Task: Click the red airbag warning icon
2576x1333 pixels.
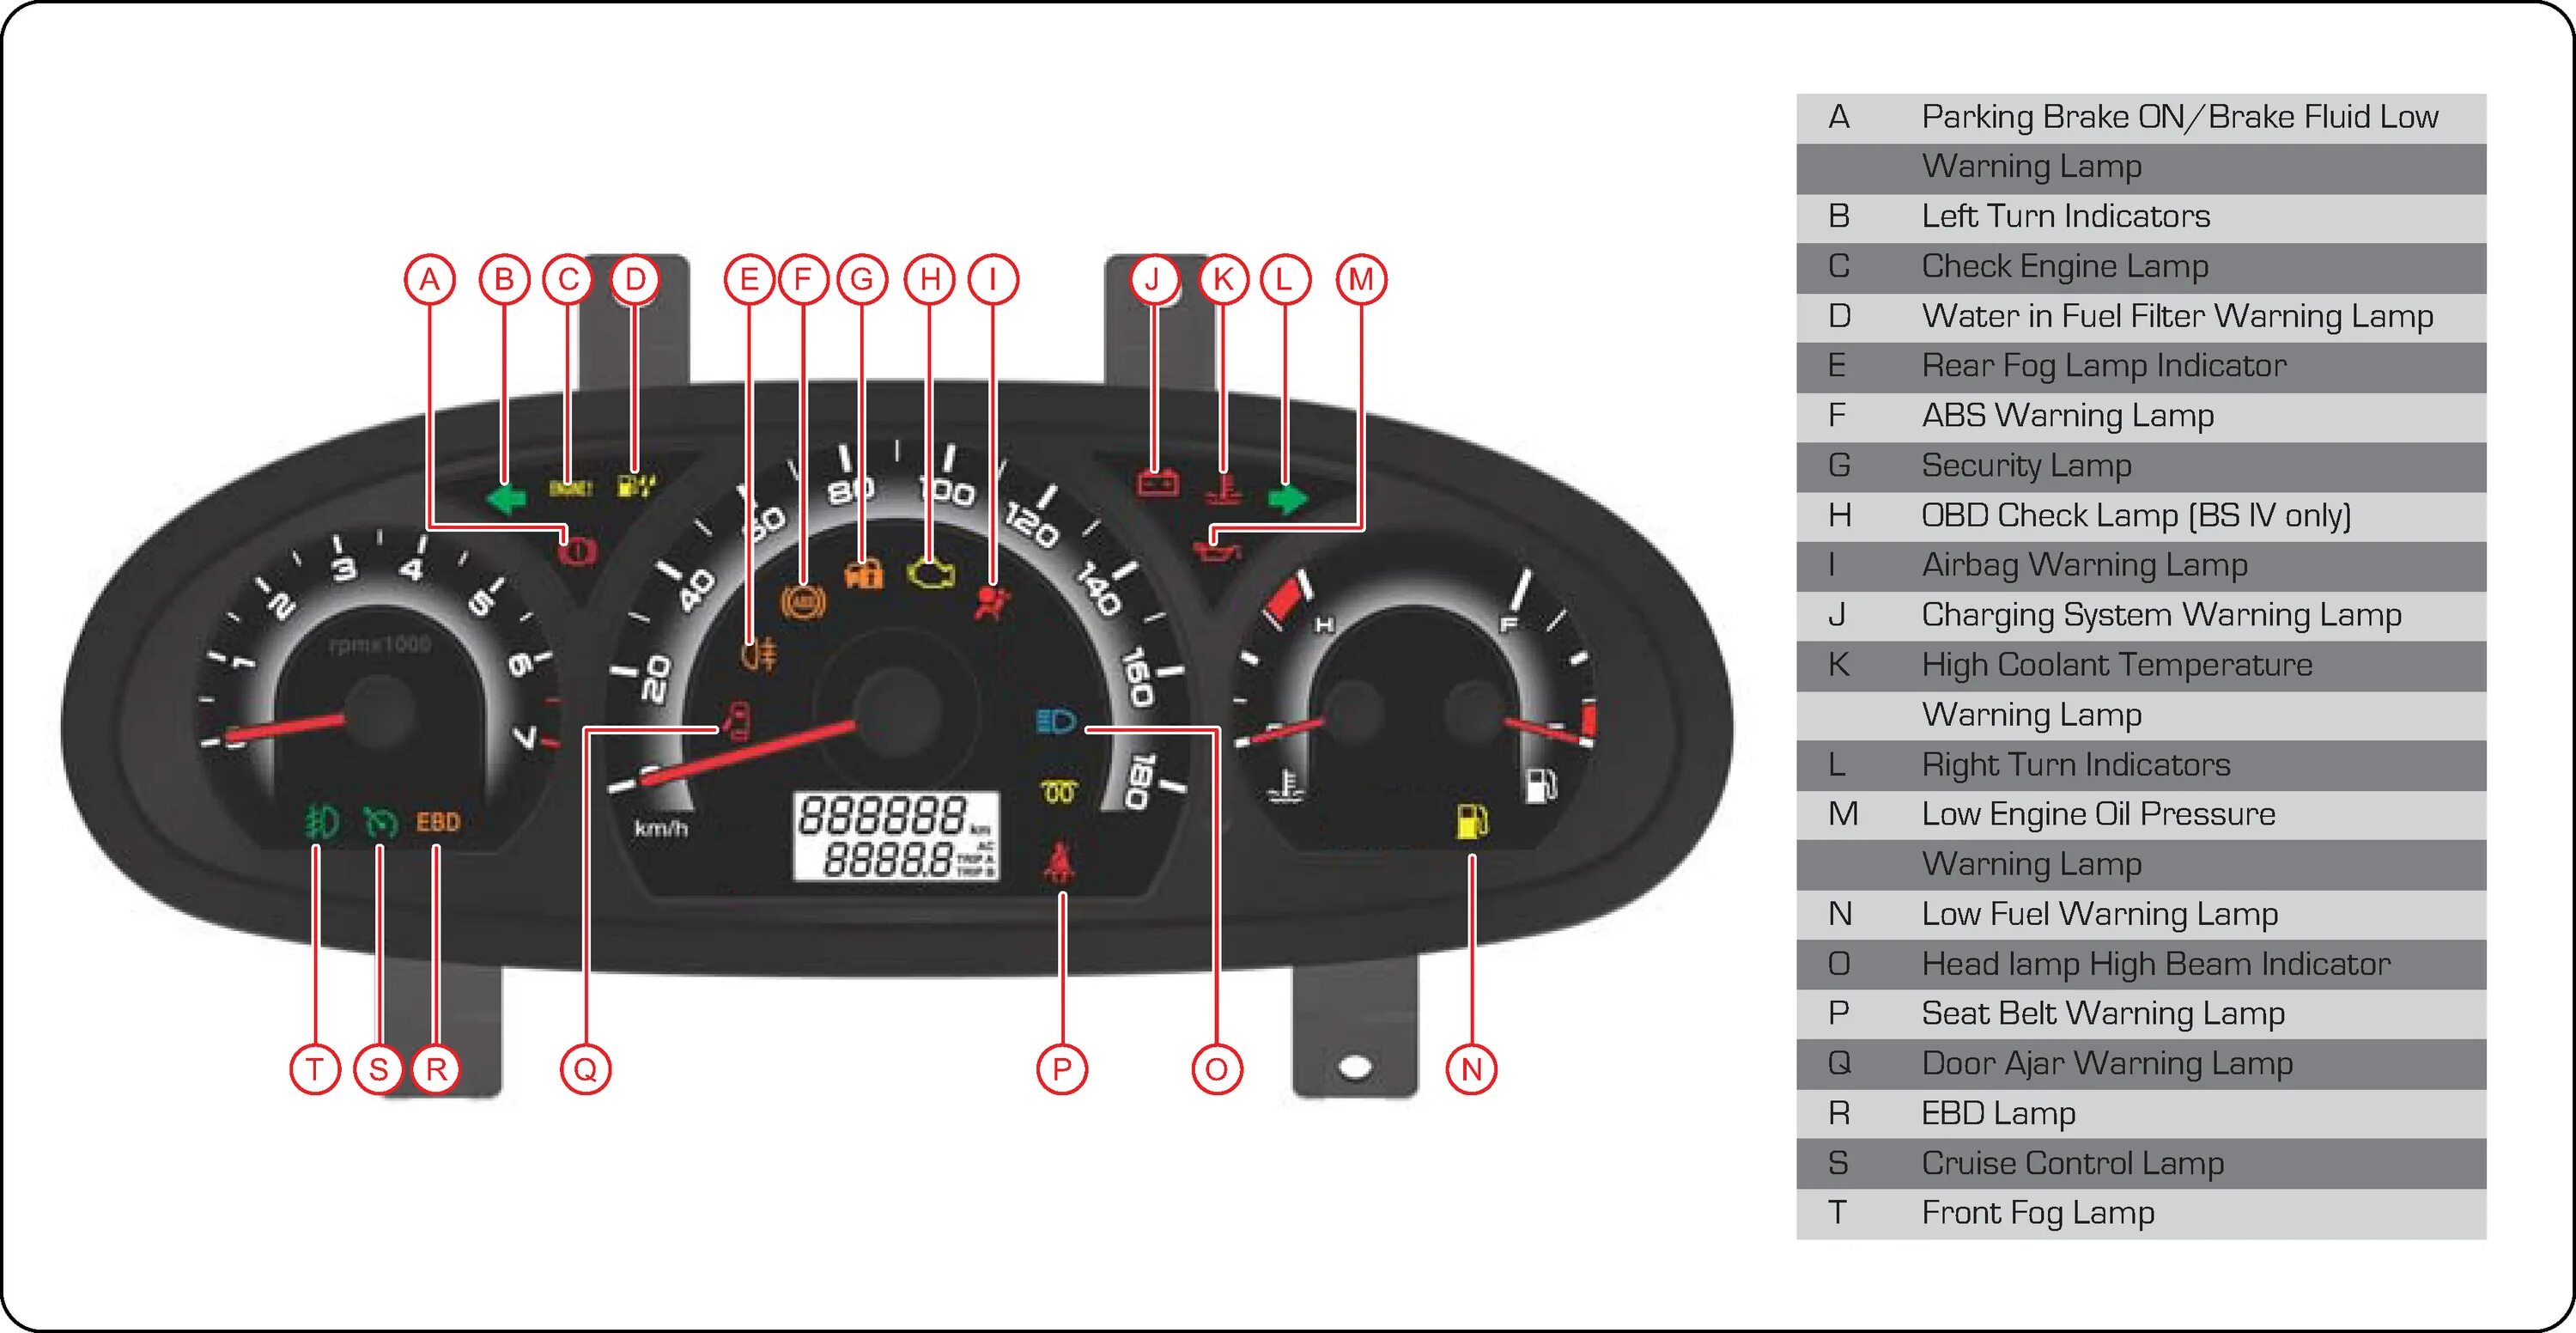Action: coord(993,604)
